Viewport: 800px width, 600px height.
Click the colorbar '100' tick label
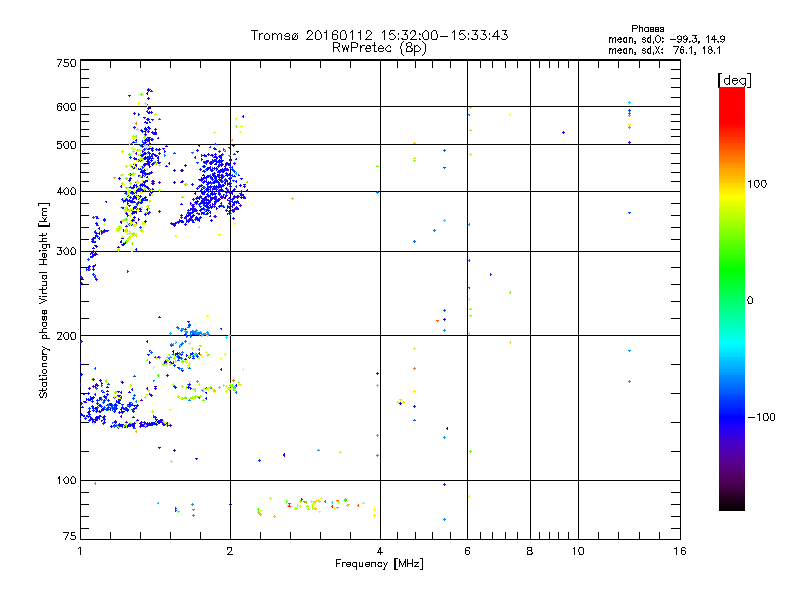(x=757, y=184)
